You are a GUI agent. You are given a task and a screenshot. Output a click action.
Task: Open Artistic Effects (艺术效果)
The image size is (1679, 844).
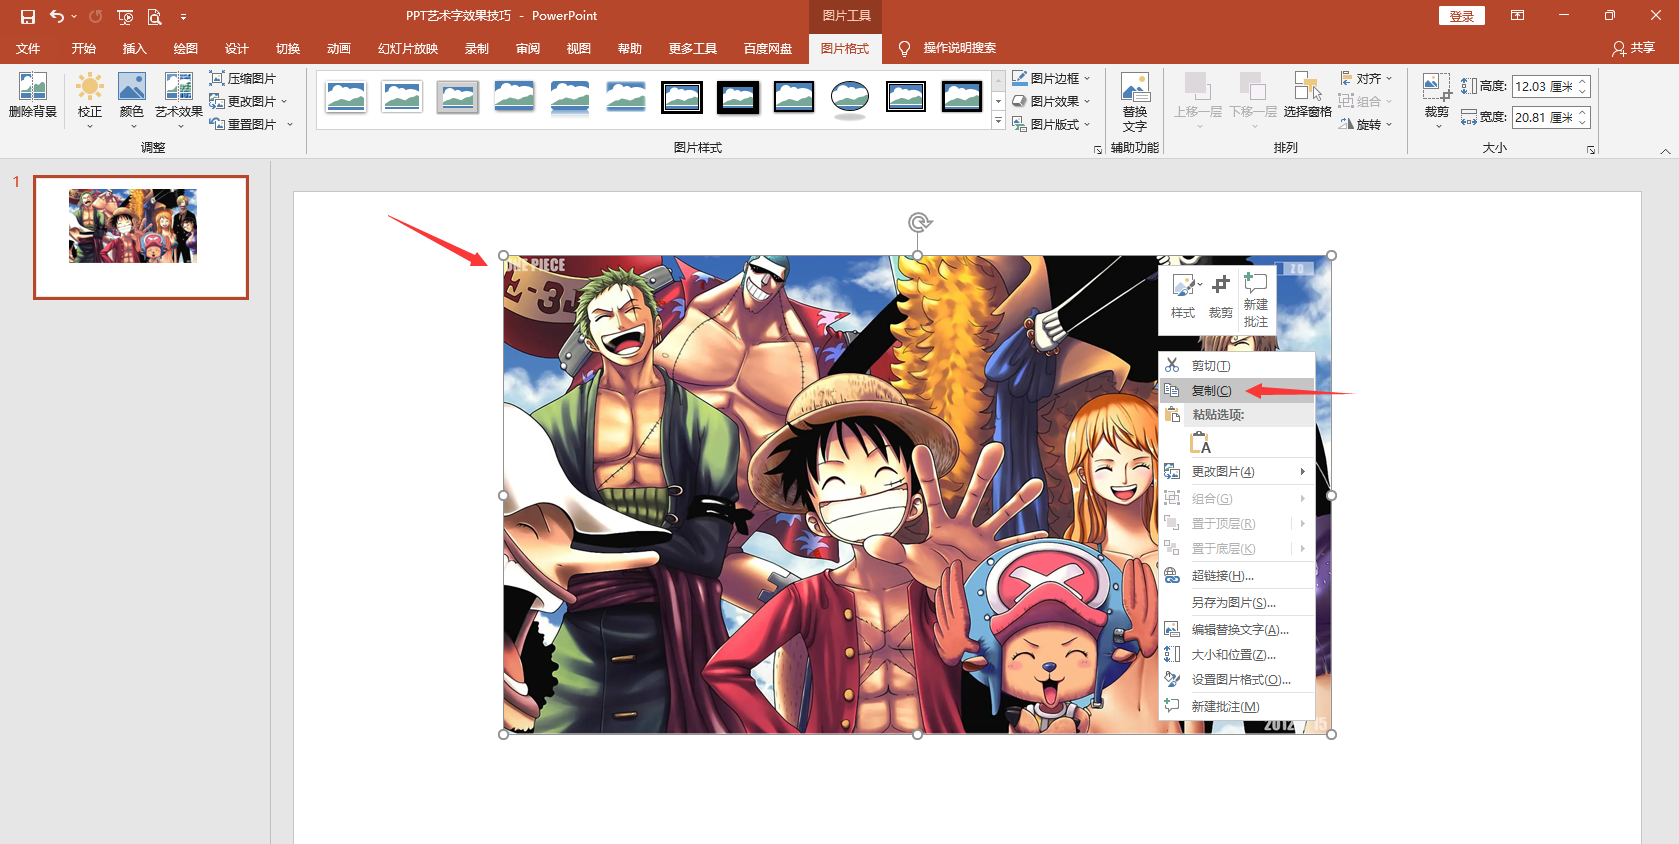tap(179, 100)
